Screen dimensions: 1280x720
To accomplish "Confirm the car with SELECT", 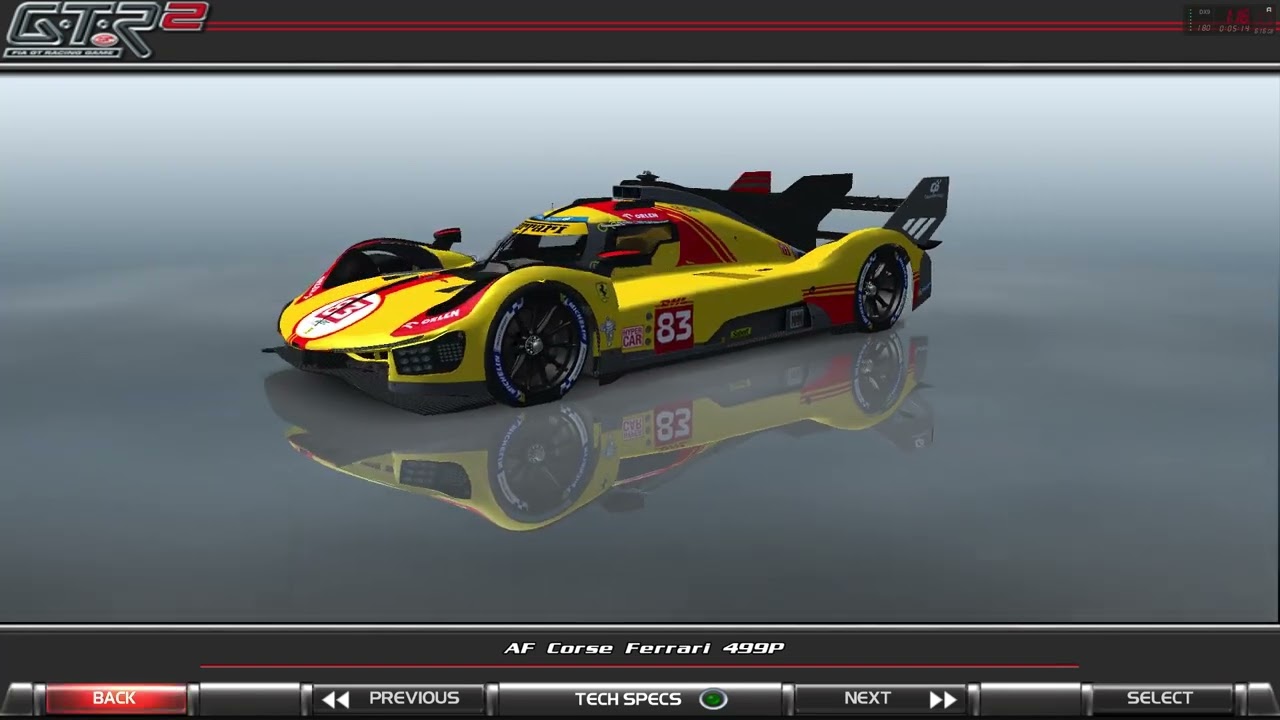I will click(x=1160, y=698).
